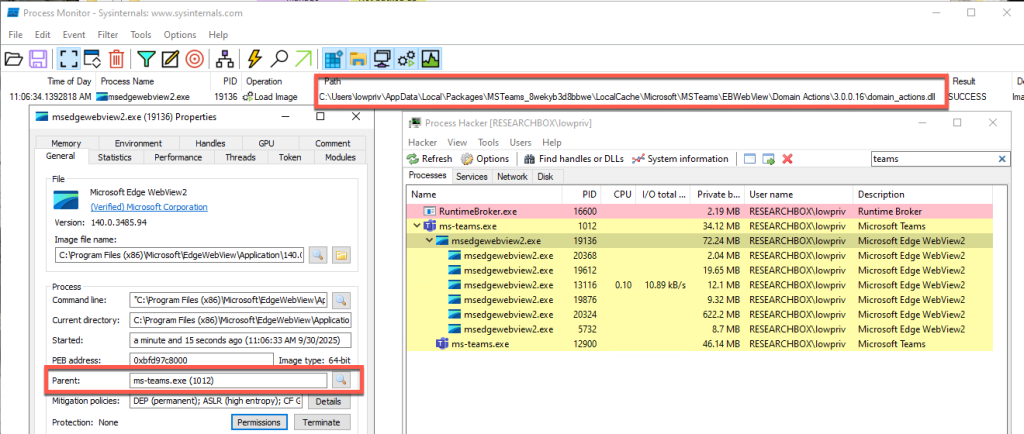1024x434 pixels.
Task: Open the Process Monitor File menu
Action: (x=15, y=35)
